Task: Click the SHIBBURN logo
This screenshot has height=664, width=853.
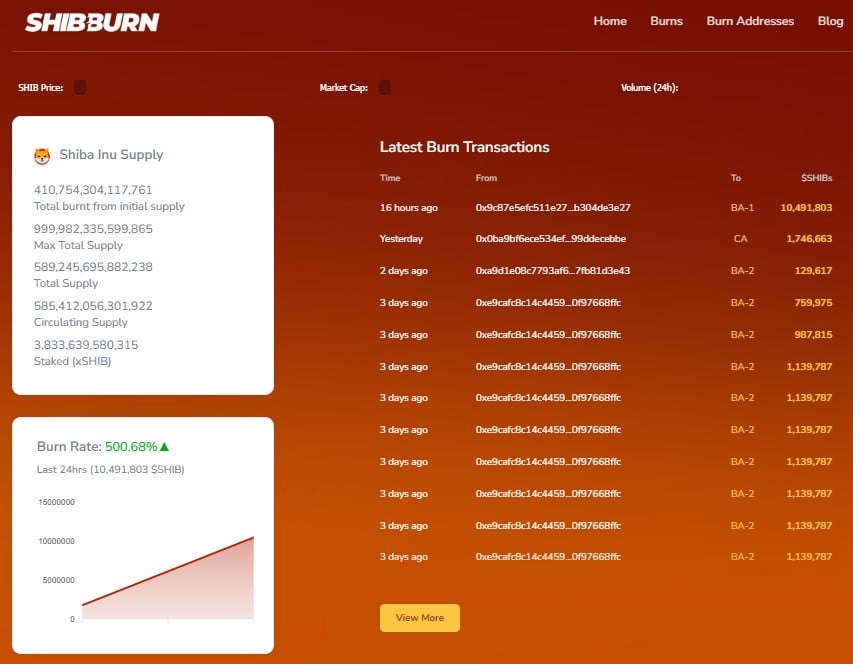Action: tap(92, 22)
